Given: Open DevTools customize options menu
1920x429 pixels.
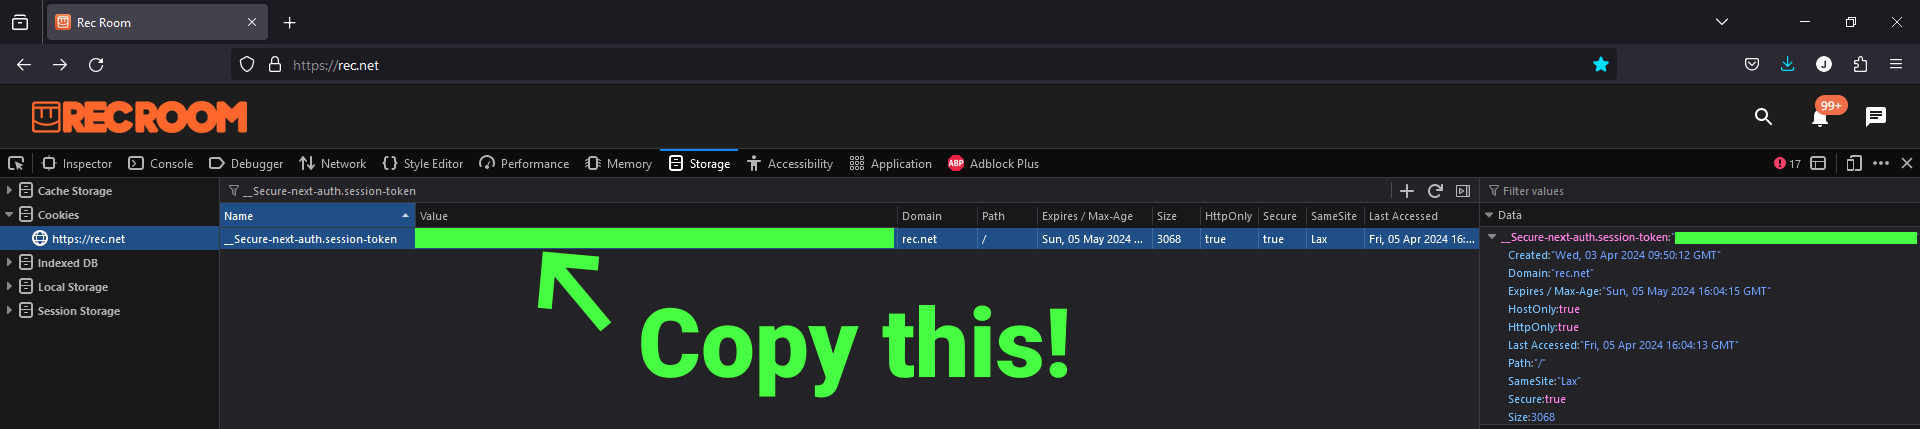Looking at the screenshot, I should pyautogui.click(x=1881, y=163).
